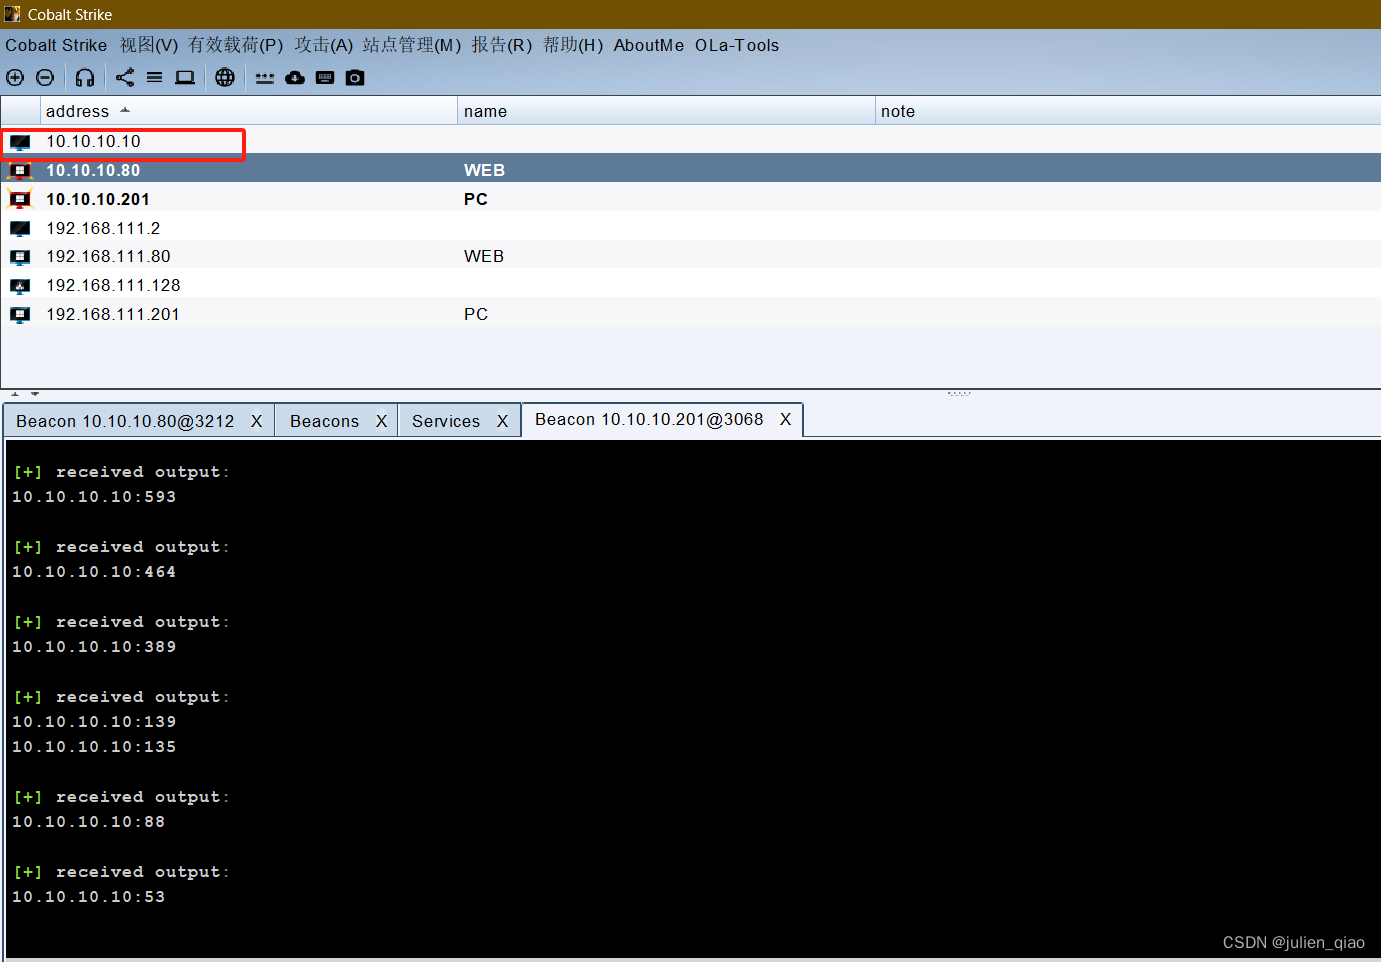The height and width of the screenshot is (962, 1381).
Task: Collapse split pane with small up arrow
Action: [x=15, y=394]
